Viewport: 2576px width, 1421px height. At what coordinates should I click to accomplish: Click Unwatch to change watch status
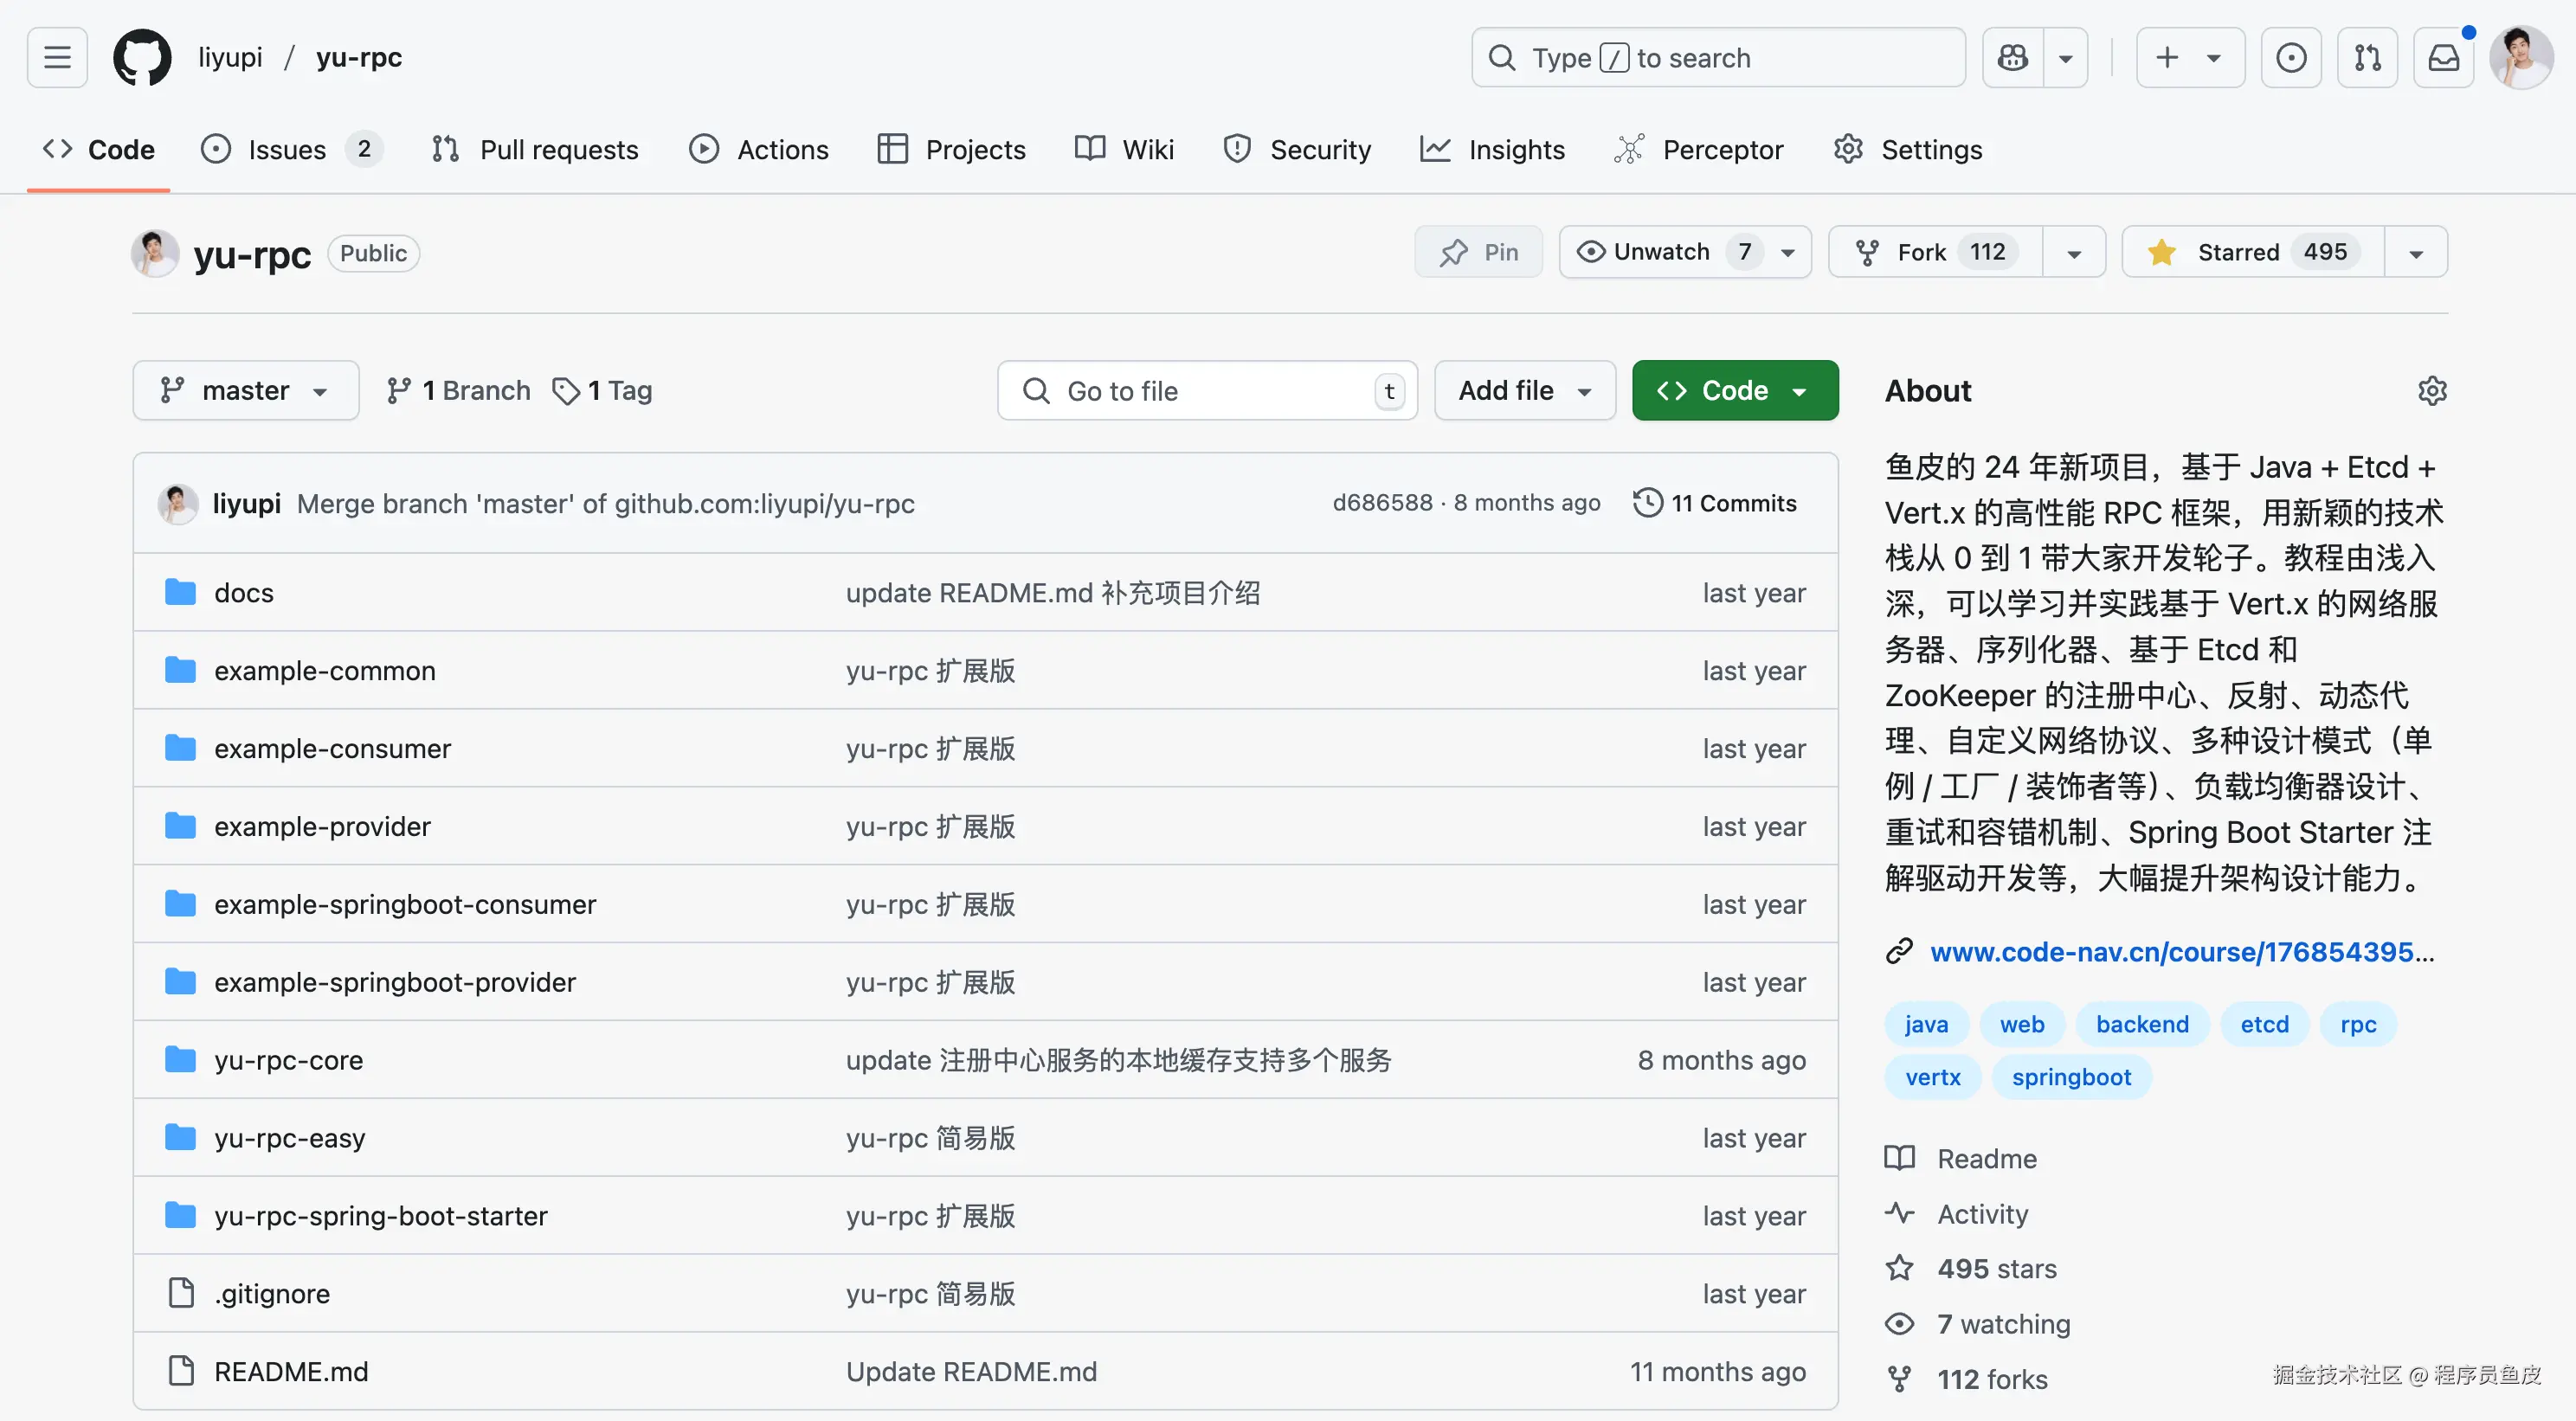click(1662, 252)
